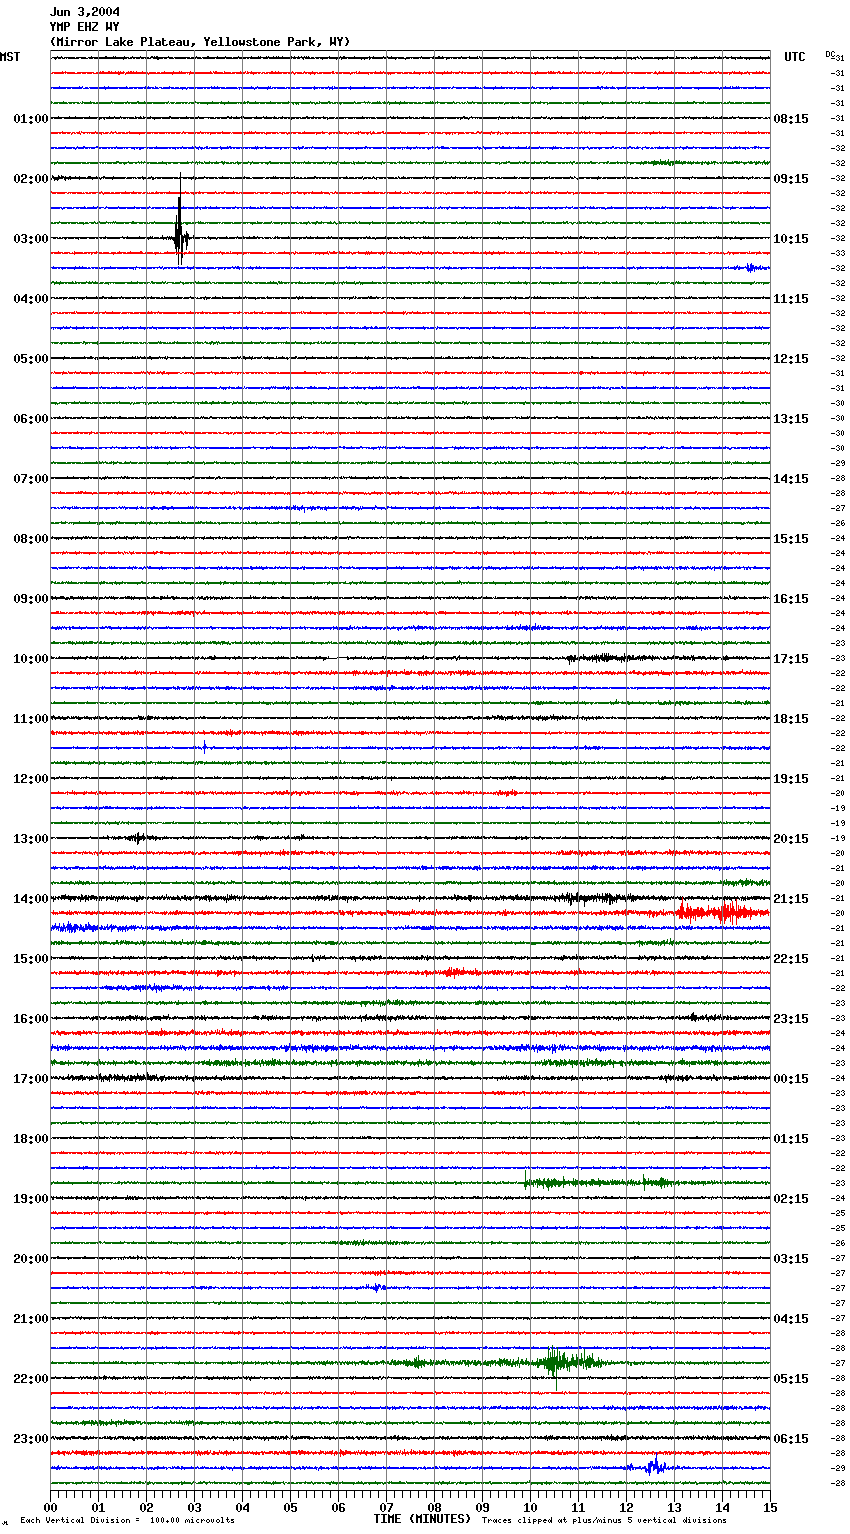Select the MST time label "19:00"
The width and height of the screenshot is (850, 1534).
point(31,1199)
